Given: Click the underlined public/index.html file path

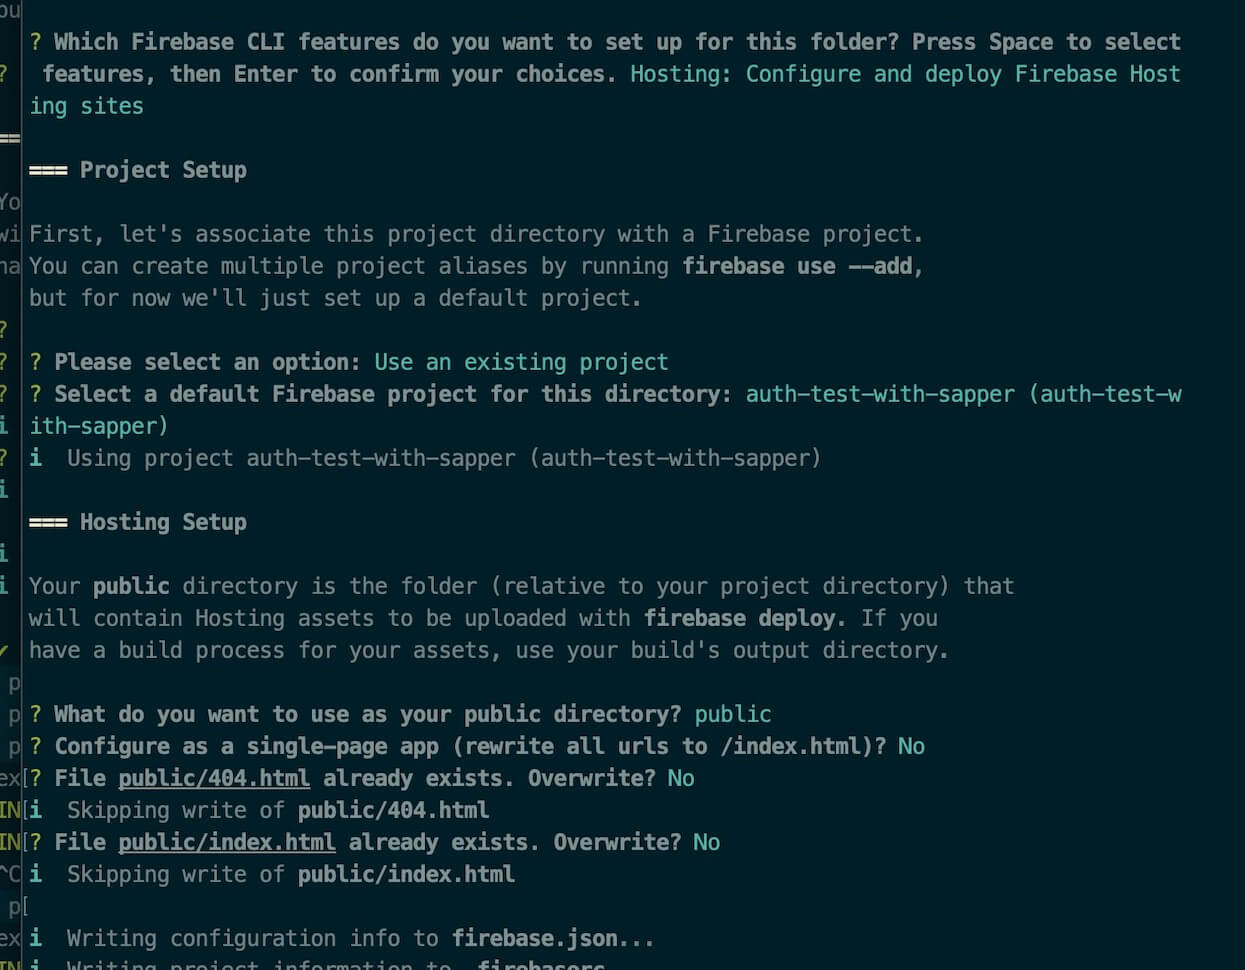Looking at the screenshot, I should click(227, 842).
